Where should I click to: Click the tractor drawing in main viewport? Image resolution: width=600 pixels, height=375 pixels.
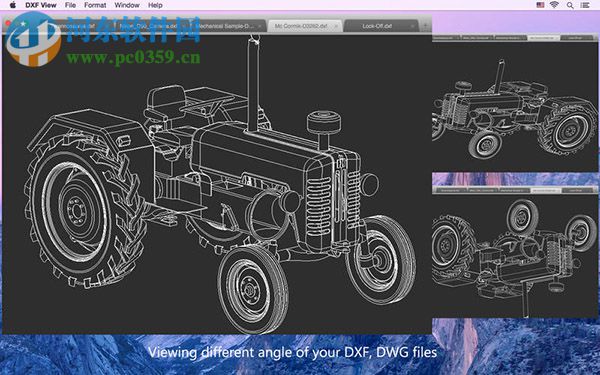[220, 184]
